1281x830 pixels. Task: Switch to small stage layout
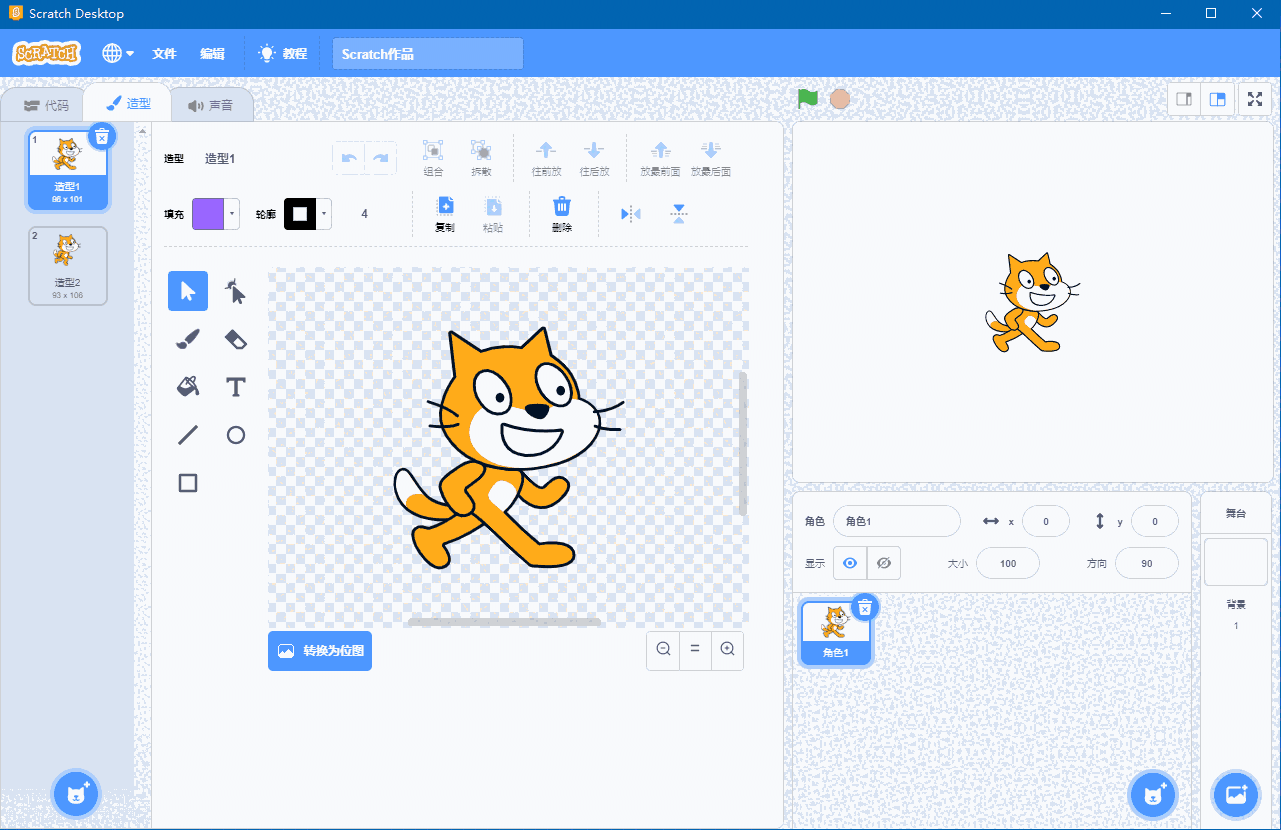[1184, 99]
